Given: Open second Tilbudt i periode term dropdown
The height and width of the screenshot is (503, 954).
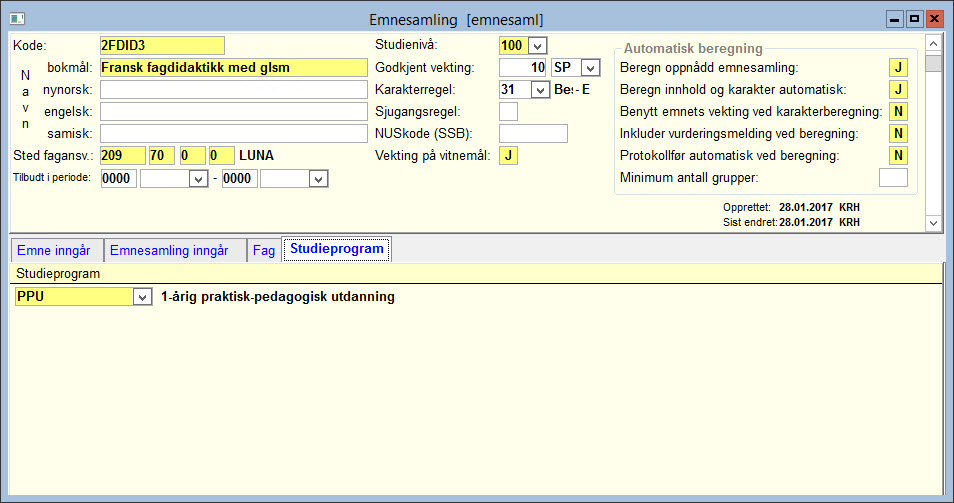Looking at the screenshot, I should [x=318, y=179].
